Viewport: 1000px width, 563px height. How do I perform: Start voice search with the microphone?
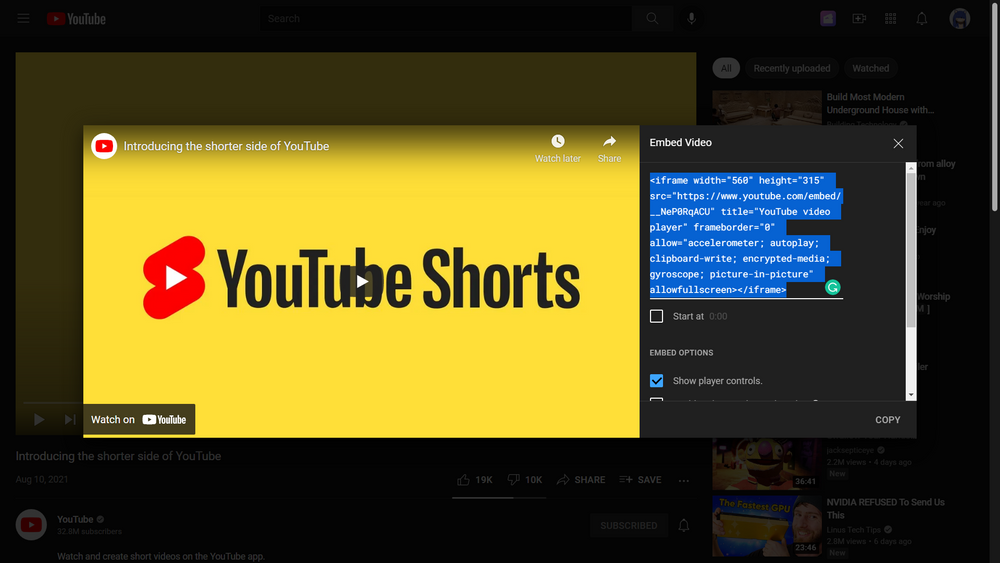pyautogui.click(x=691, y=18)
